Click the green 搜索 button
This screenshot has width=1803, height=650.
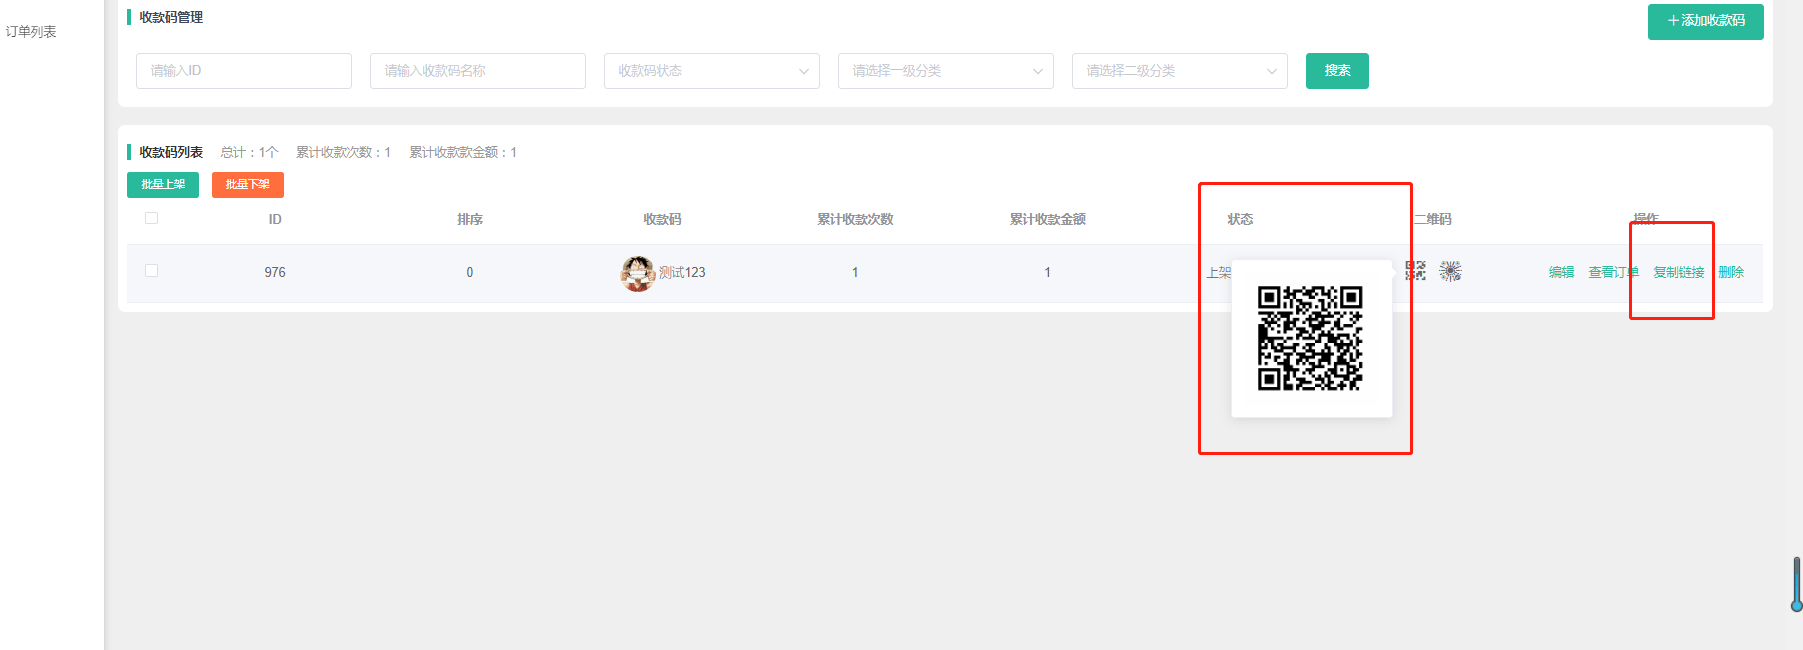[x=1337, y=71]
